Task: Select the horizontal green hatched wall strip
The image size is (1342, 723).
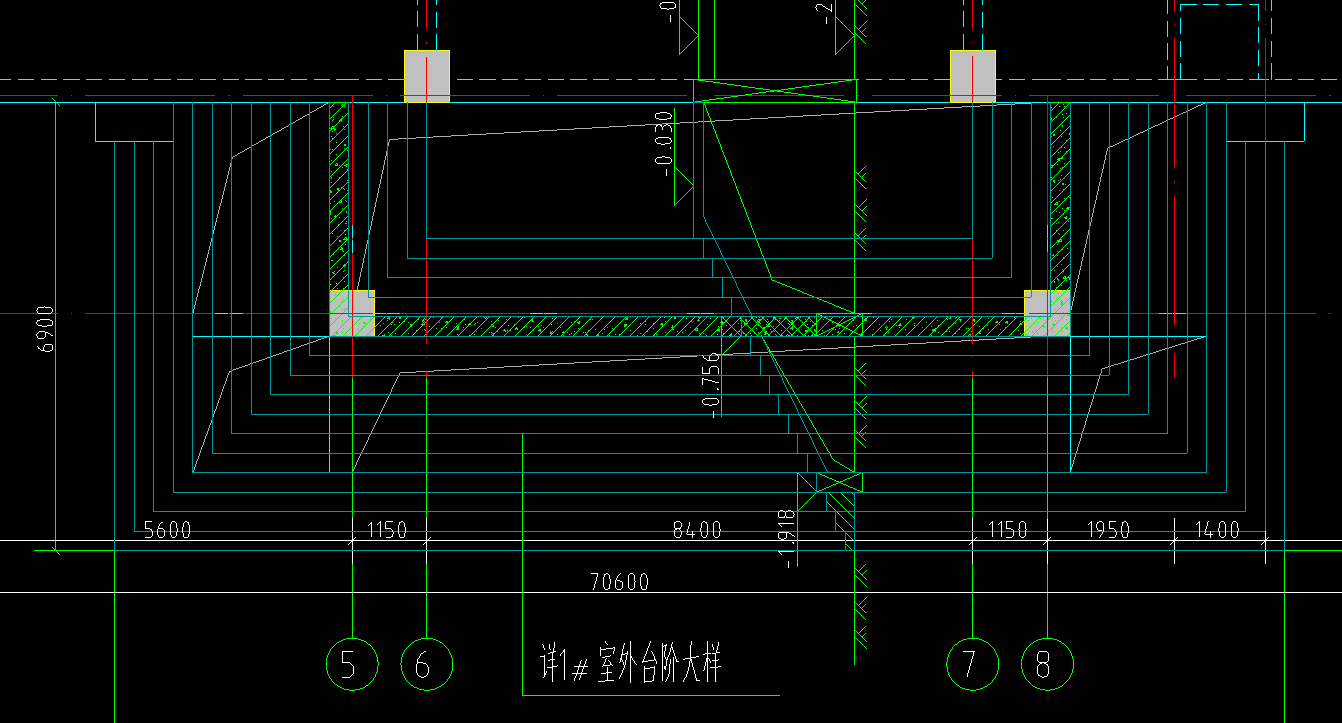Action: (700, 326)
